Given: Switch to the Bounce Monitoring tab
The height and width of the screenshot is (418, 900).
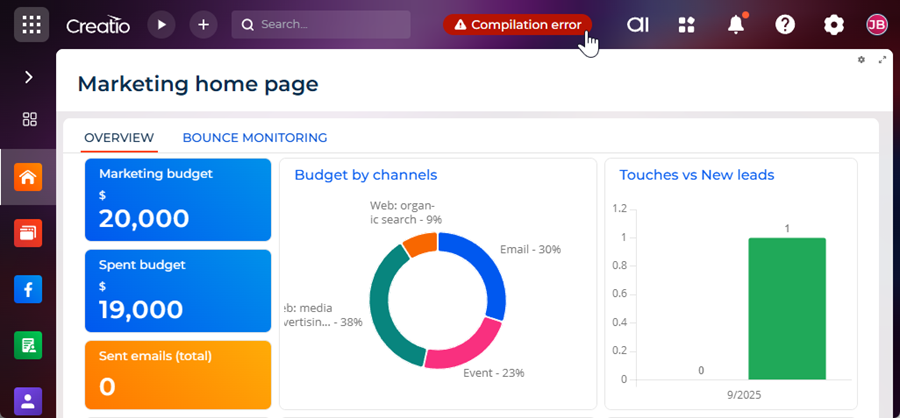Looking at the screenshot, I should (x=254, y=138).
